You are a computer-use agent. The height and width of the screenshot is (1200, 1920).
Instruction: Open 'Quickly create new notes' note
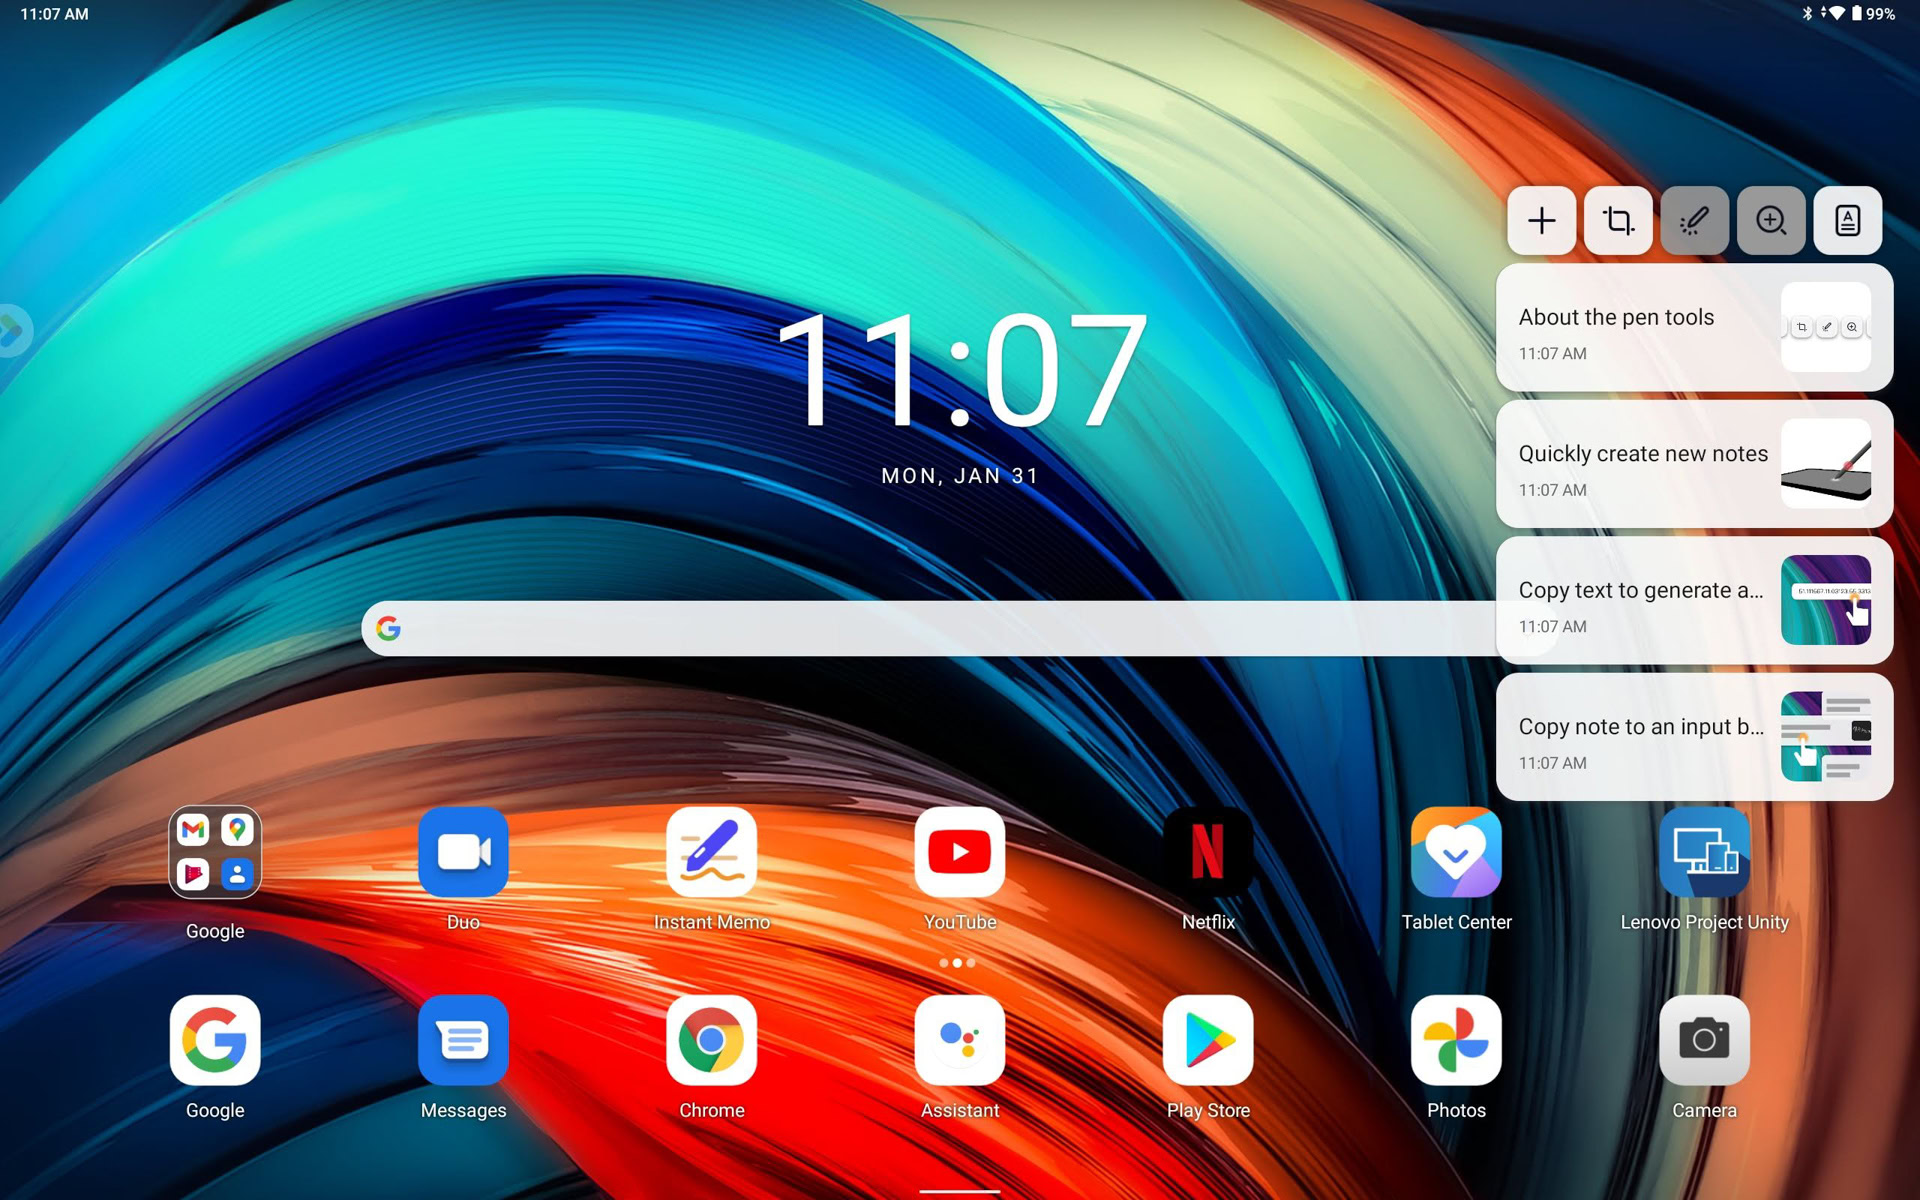coord(1694,464)
